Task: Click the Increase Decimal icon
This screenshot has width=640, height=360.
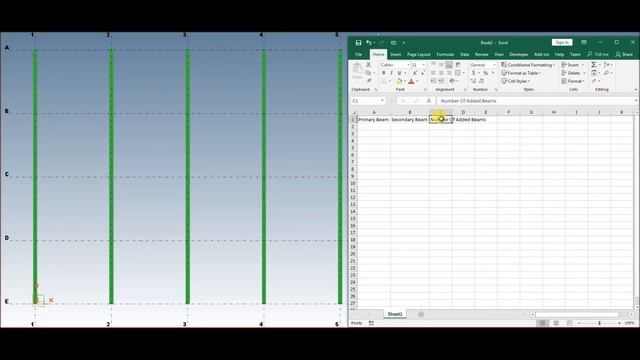Action: click(x=473, y=81)
